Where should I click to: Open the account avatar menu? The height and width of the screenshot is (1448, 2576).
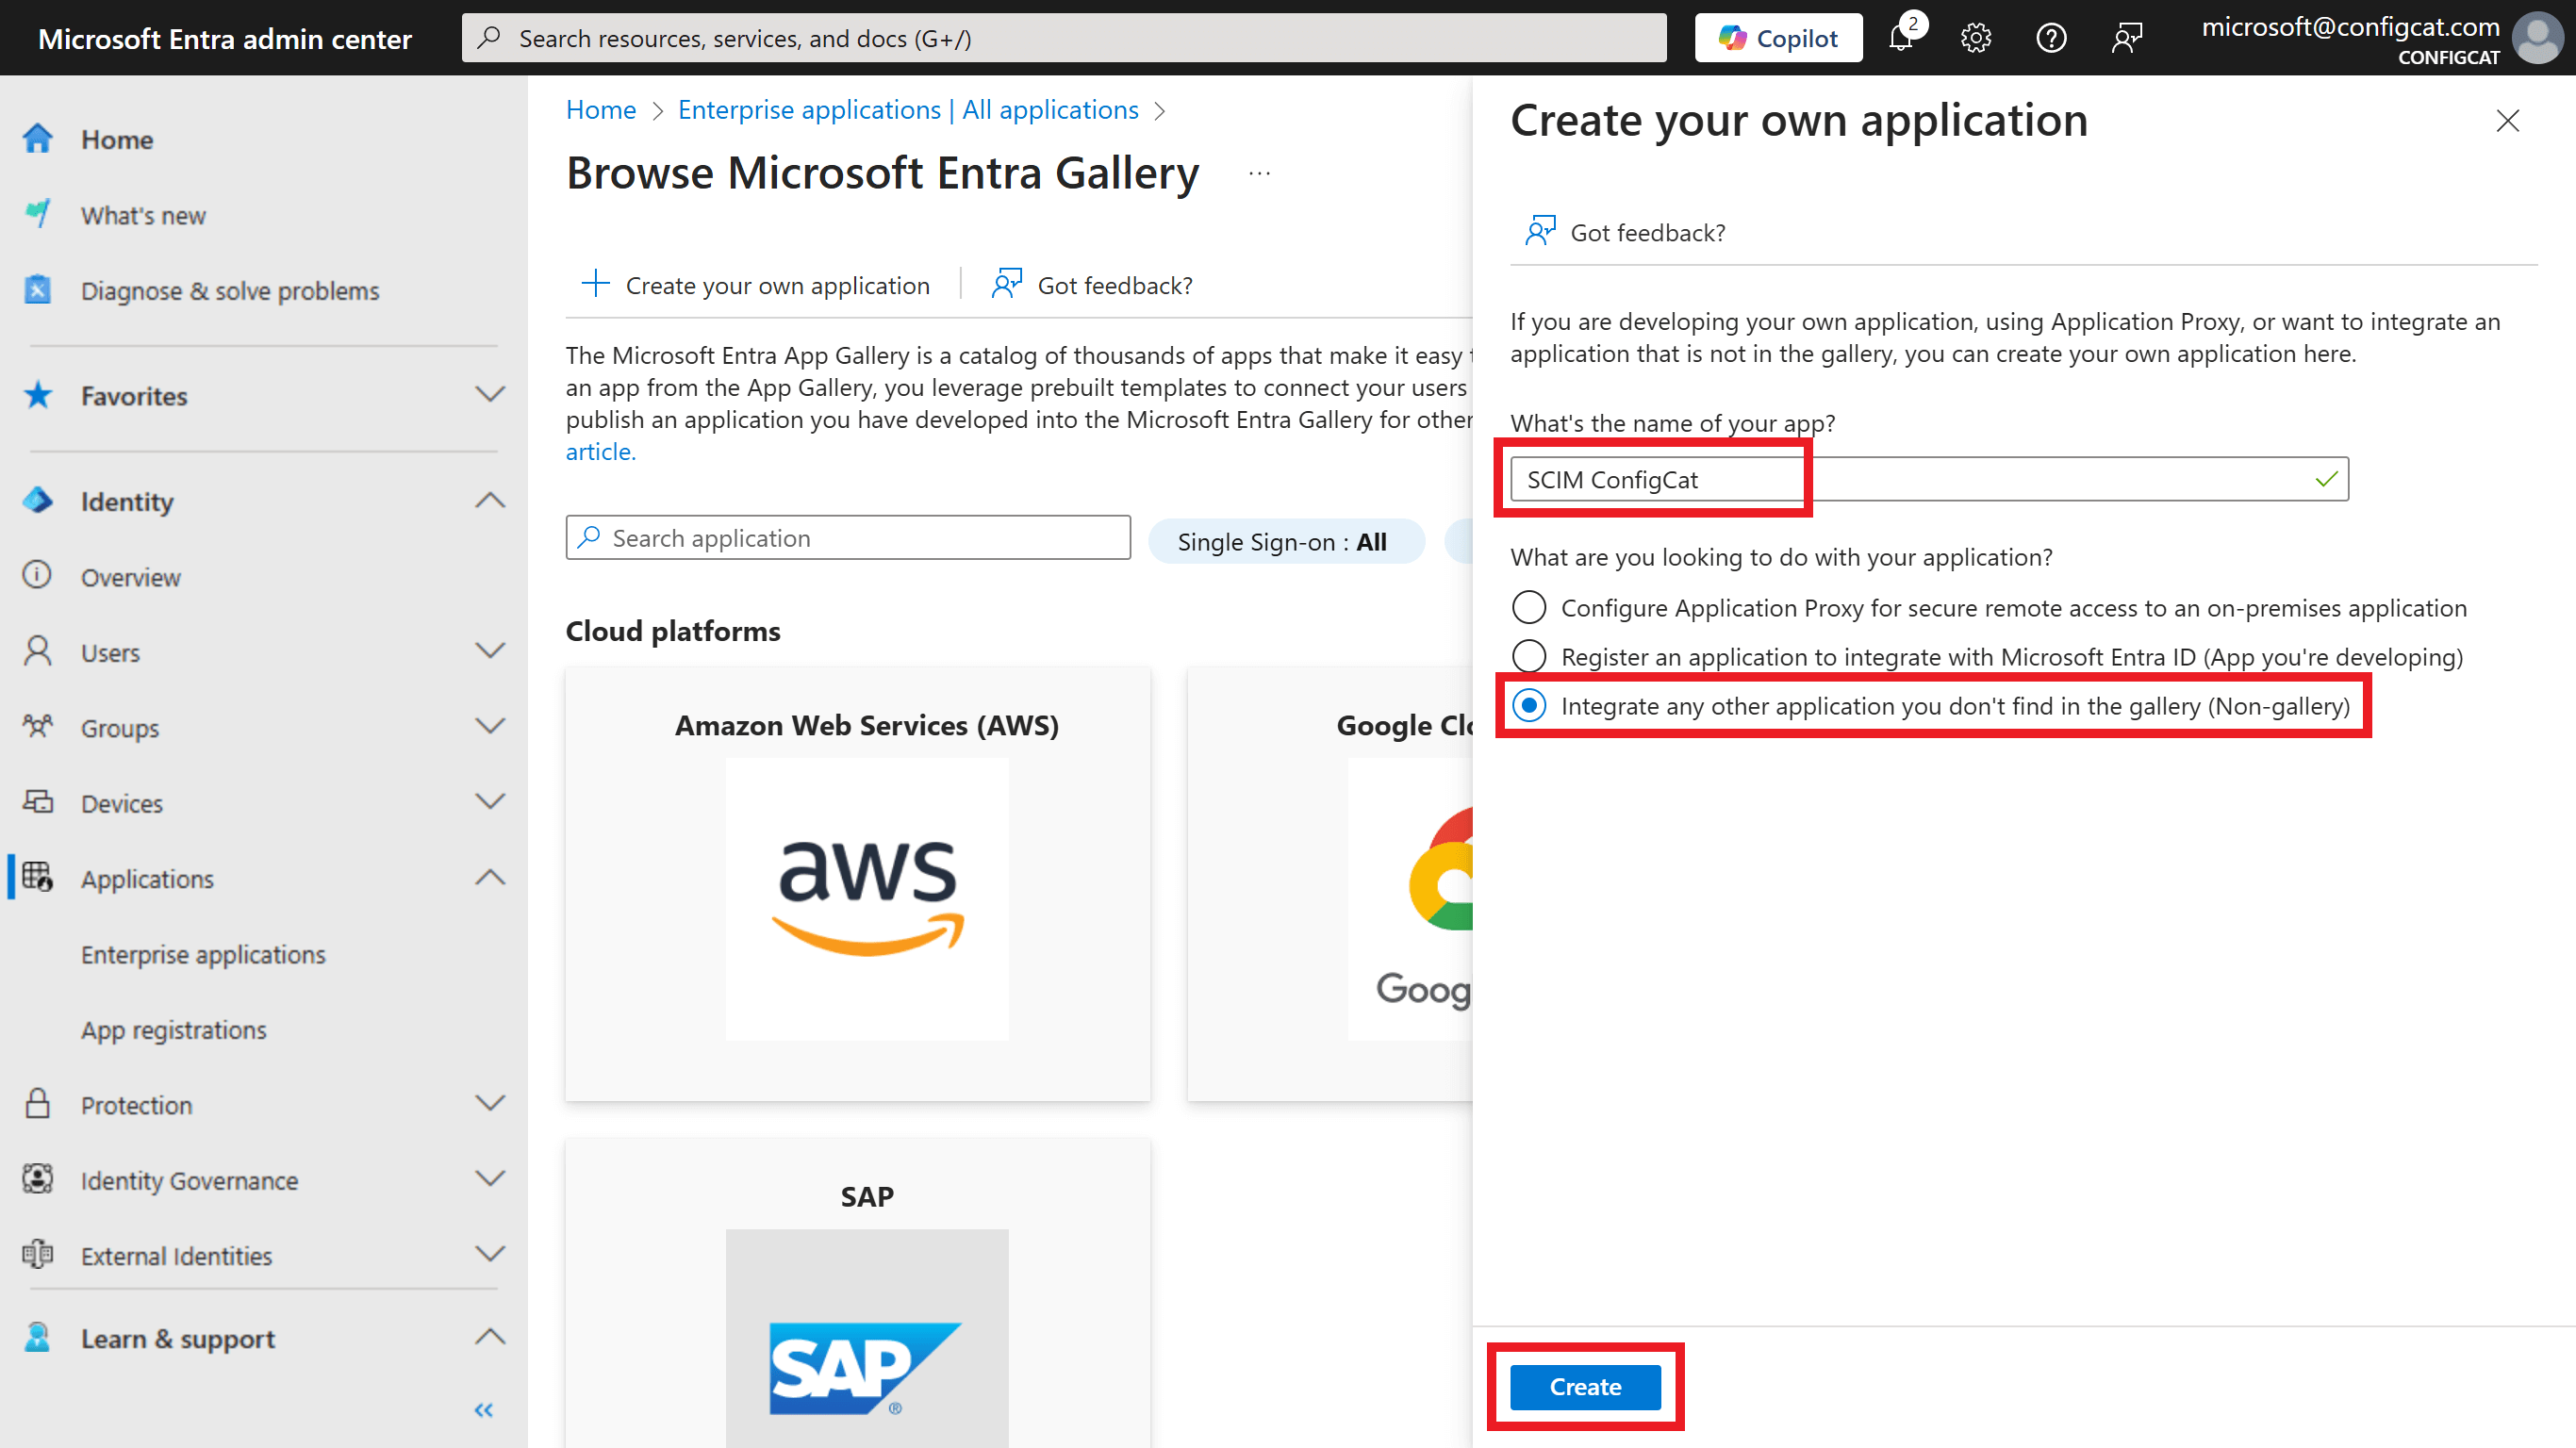(2536, 38)
